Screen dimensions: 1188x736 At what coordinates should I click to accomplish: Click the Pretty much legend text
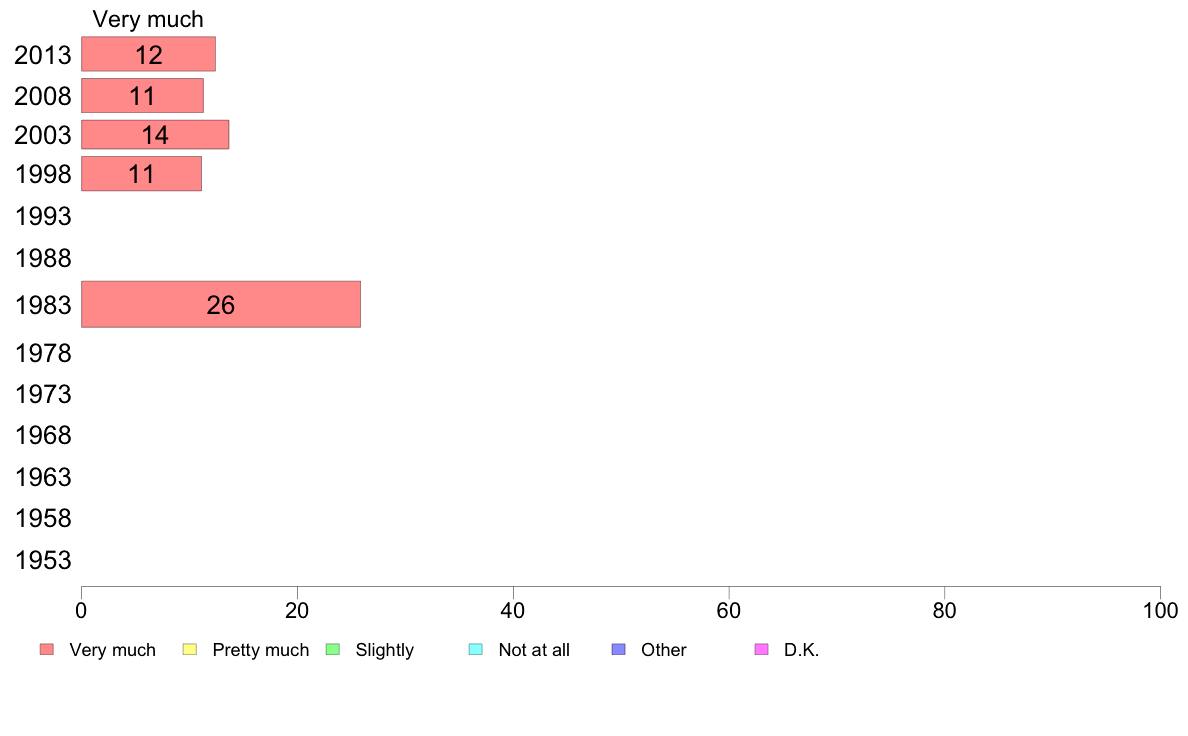261,650
